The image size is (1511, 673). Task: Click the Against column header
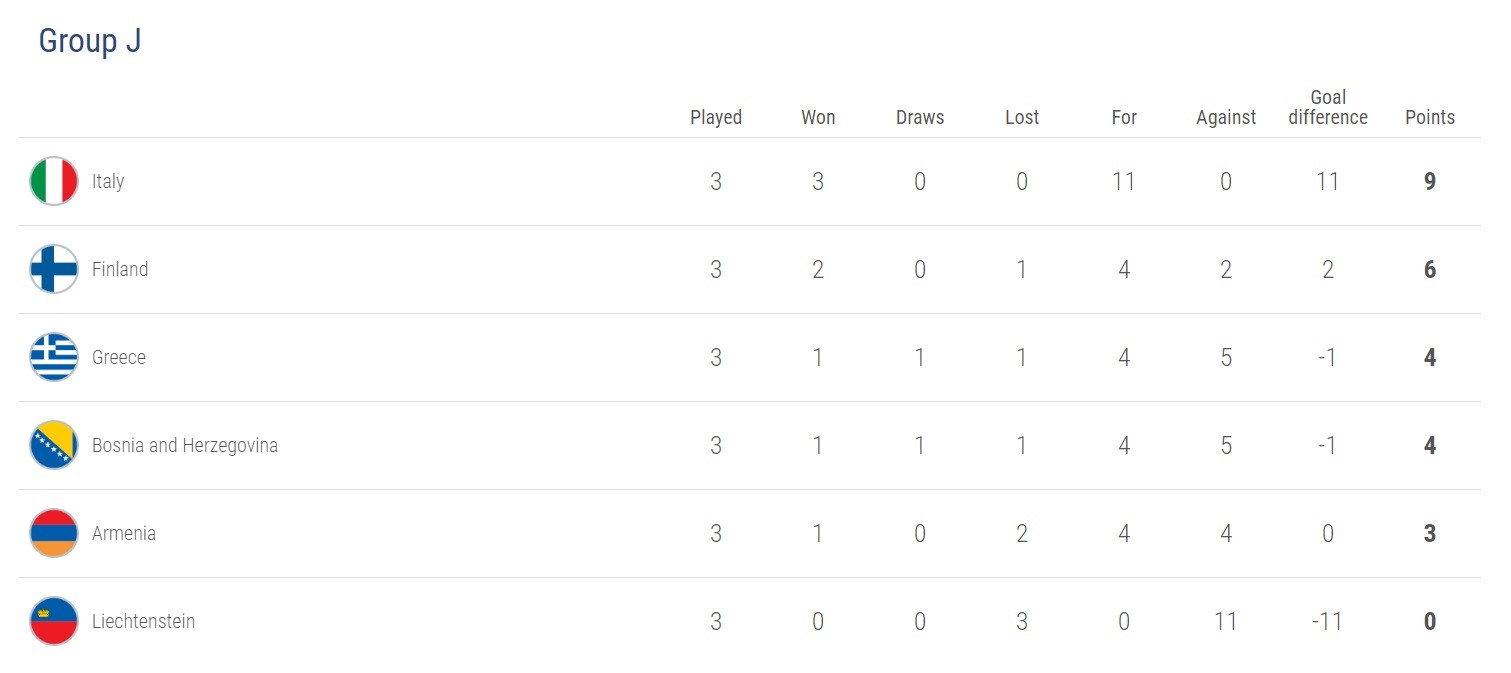coord(1226,118)
